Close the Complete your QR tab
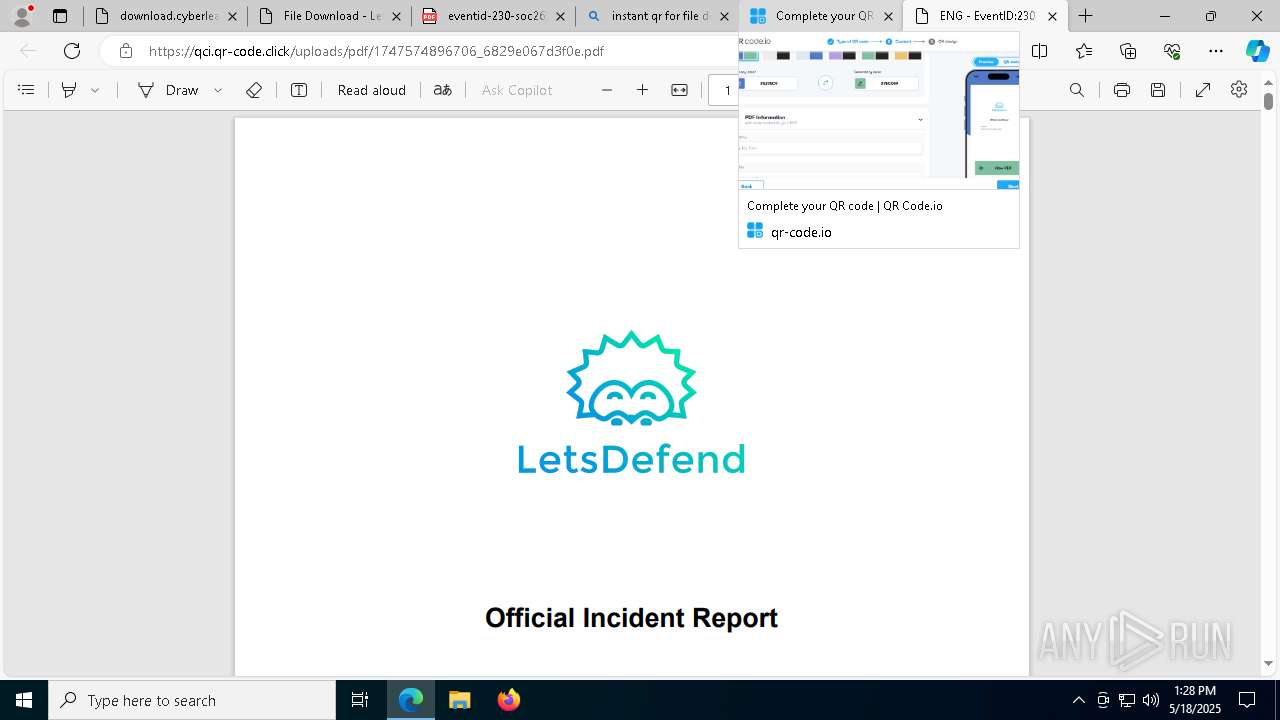The image size is (1280, 720). 888,16
